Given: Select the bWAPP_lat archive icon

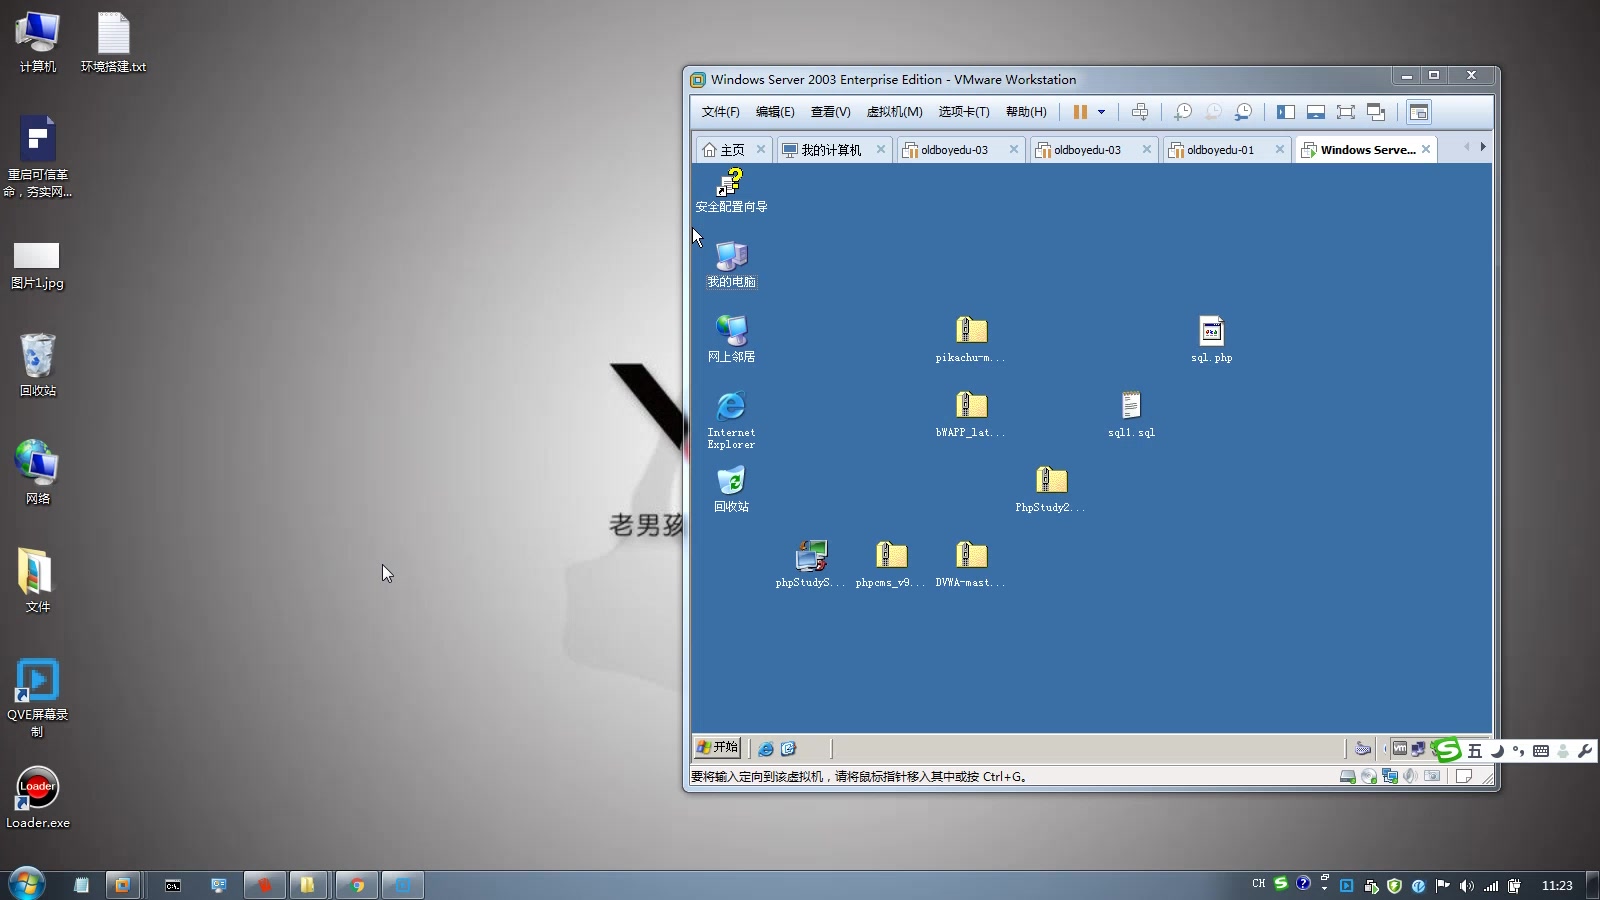Looking at the screenshot, I should pyautogui.click(x=970, y=415).
